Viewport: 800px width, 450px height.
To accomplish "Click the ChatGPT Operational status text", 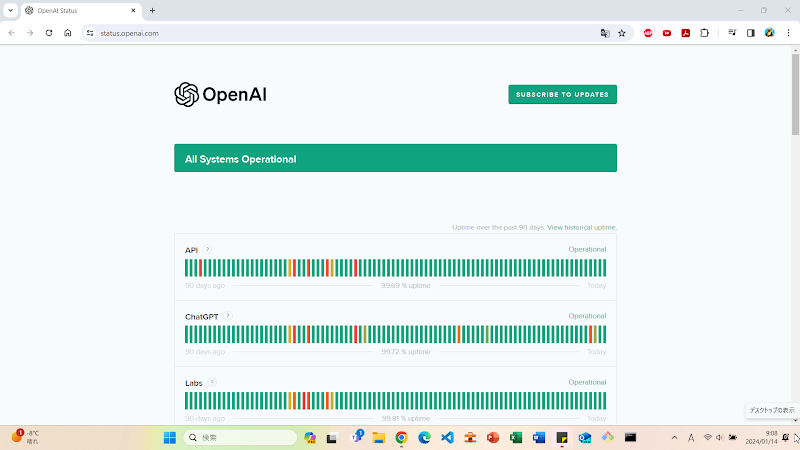I will point(587,316).
